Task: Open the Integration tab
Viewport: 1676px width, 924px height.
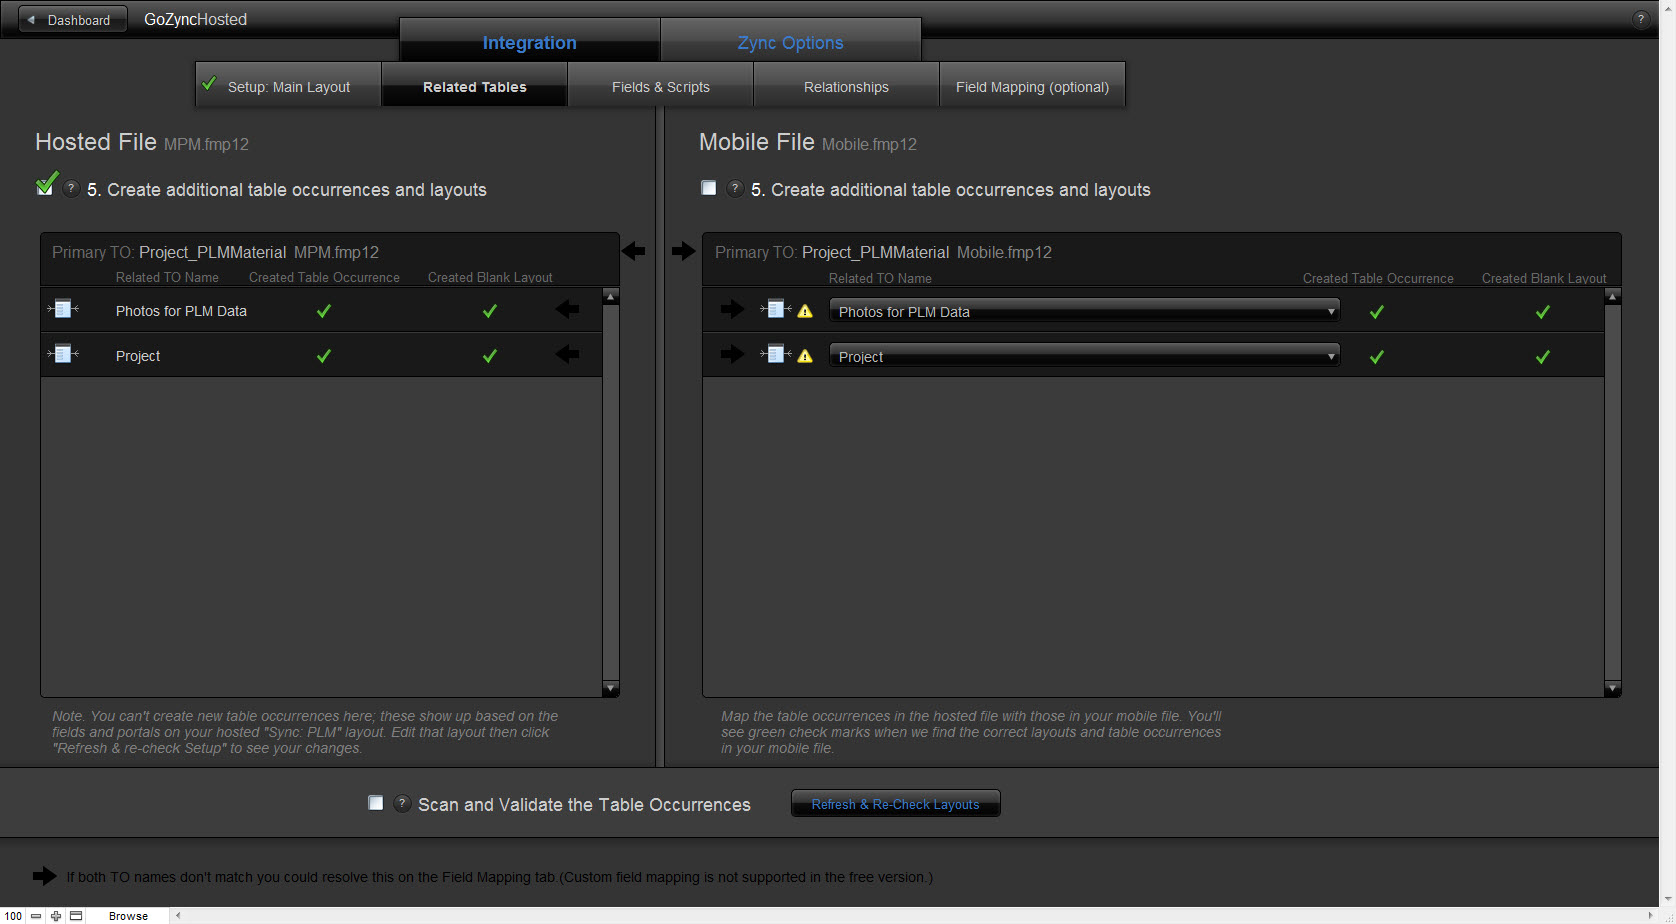Action: [x=529, y=42]
